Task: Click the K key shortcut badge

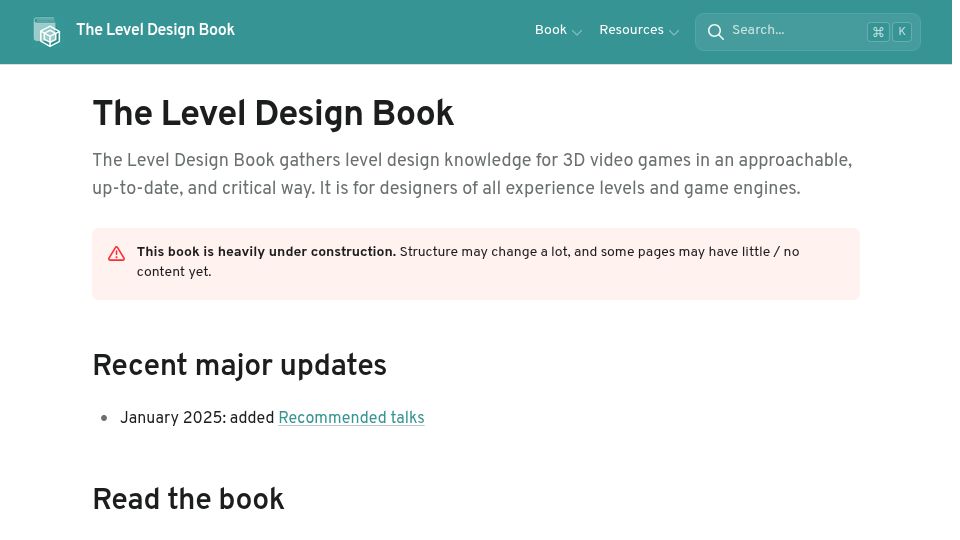Action: (x=902, y=32)
